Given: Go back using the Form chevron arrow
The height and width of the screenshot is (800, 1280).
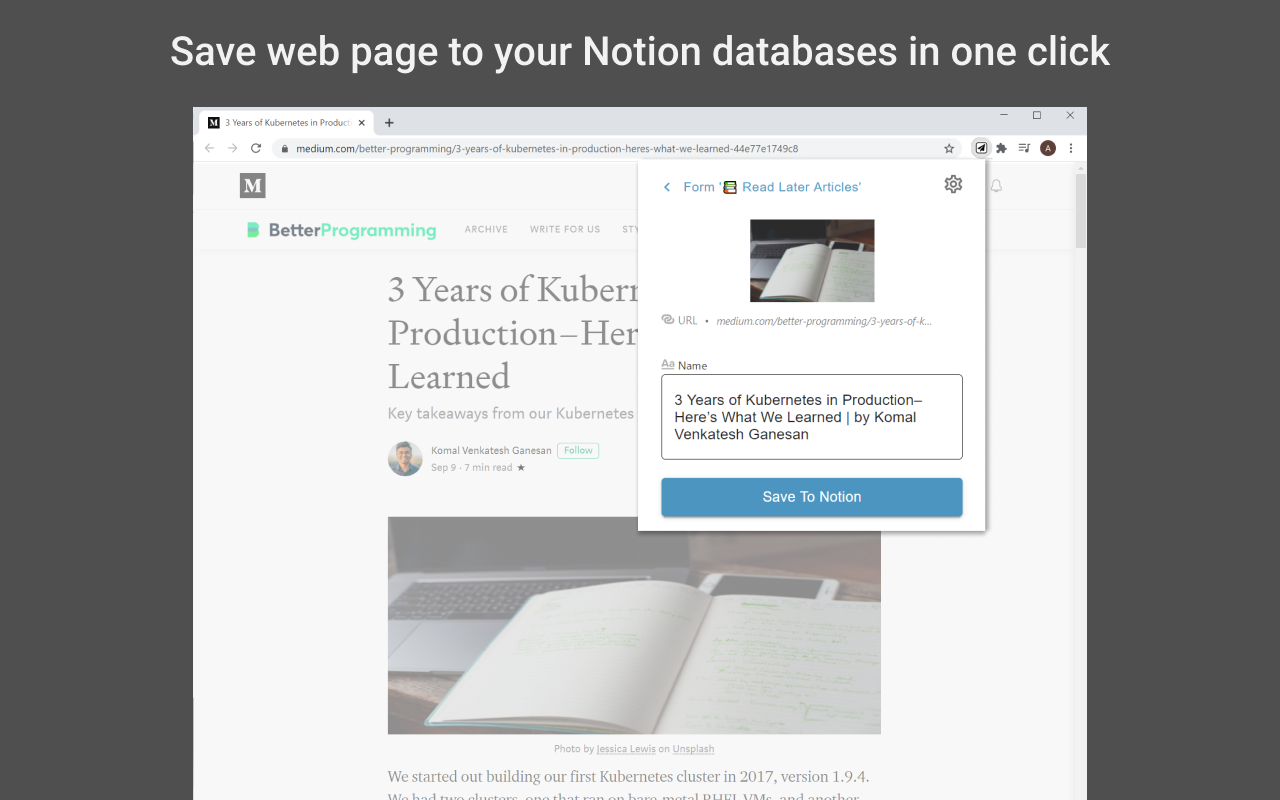Looking at the screenshot, I should [x=667, y=187].
